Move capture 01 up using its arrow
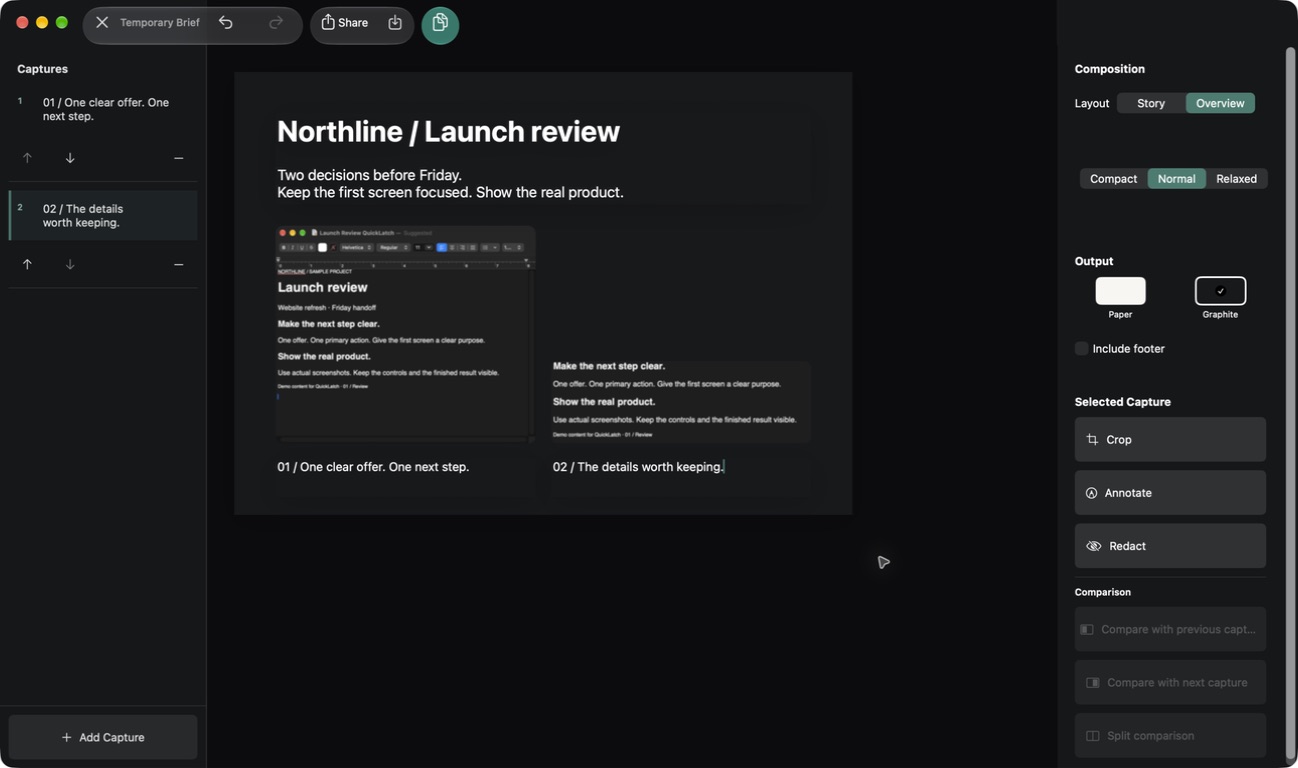The image size is (1298, 768). coord(27,158)
